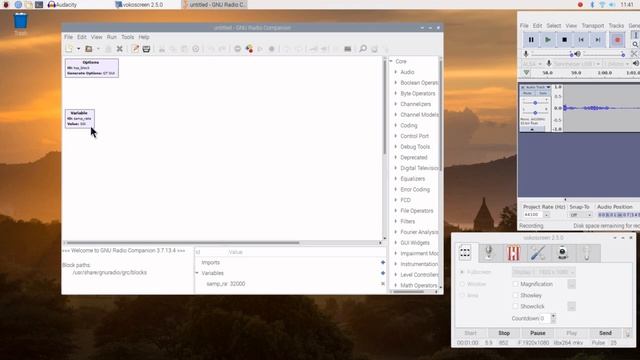640x360 pixels.
Task: Click Audacity zoom magnifier tool icon
Action: point(635,44)
